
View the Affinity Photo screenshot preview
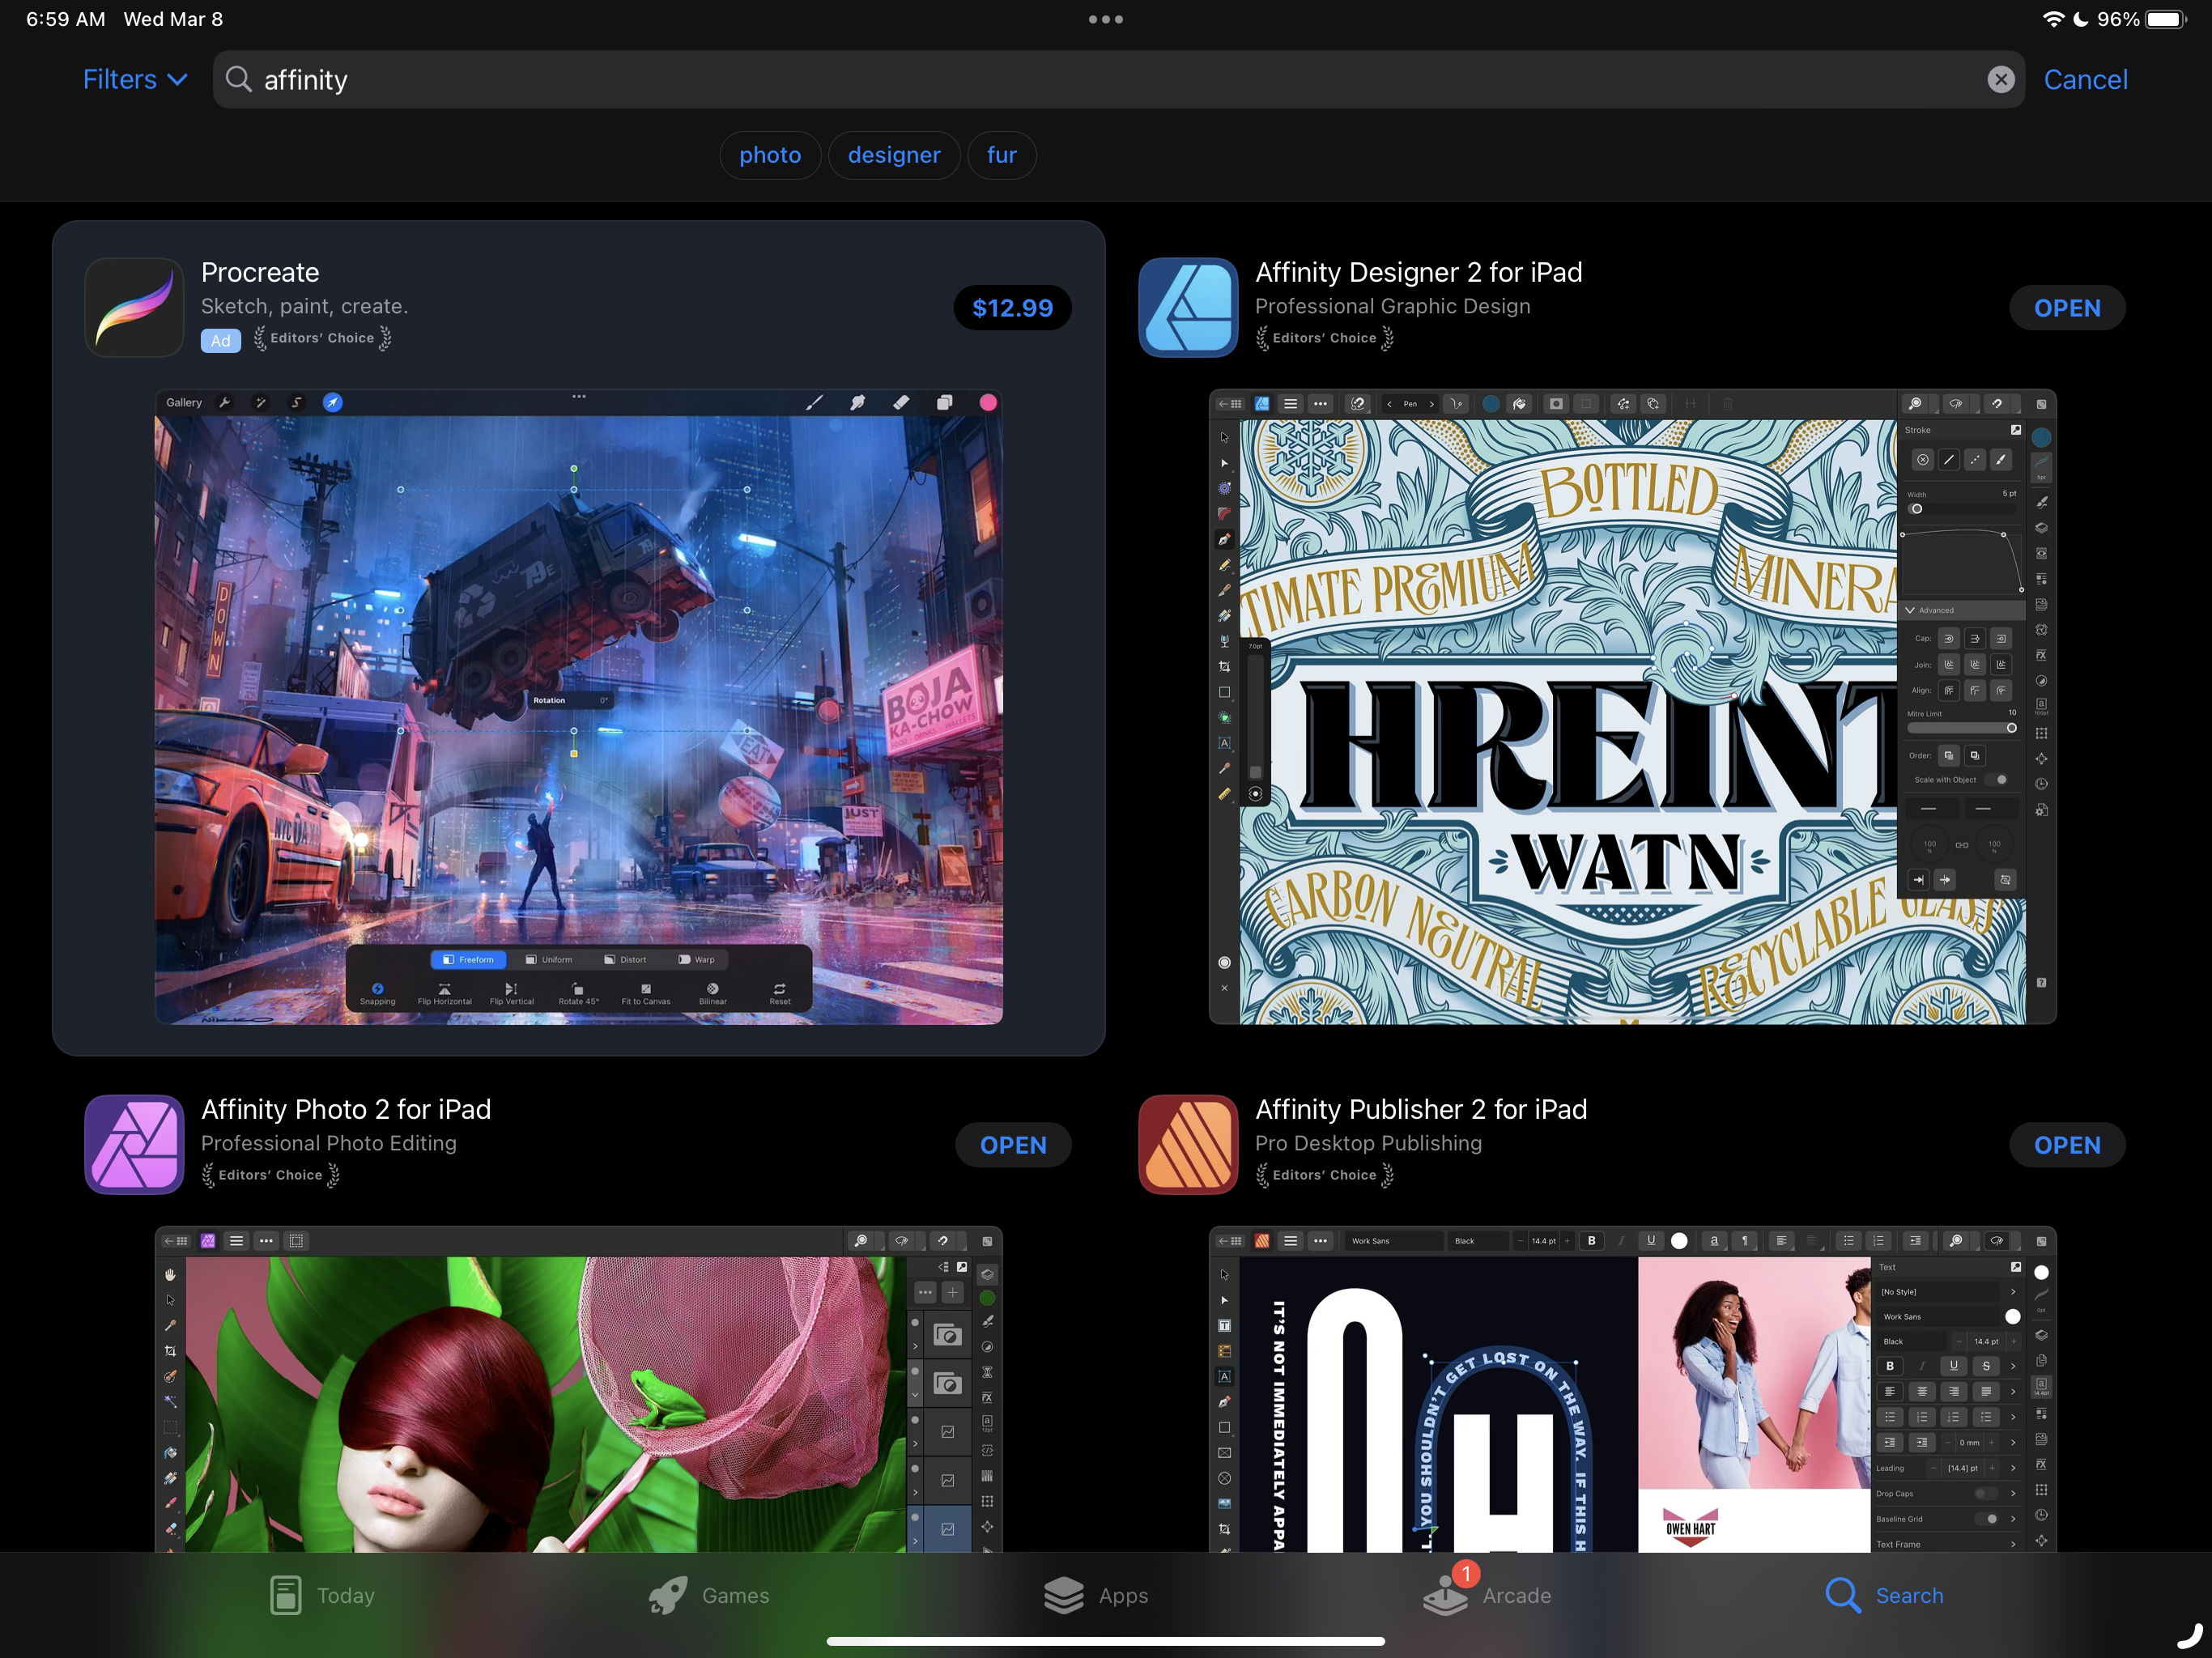tap(579, 1389)
